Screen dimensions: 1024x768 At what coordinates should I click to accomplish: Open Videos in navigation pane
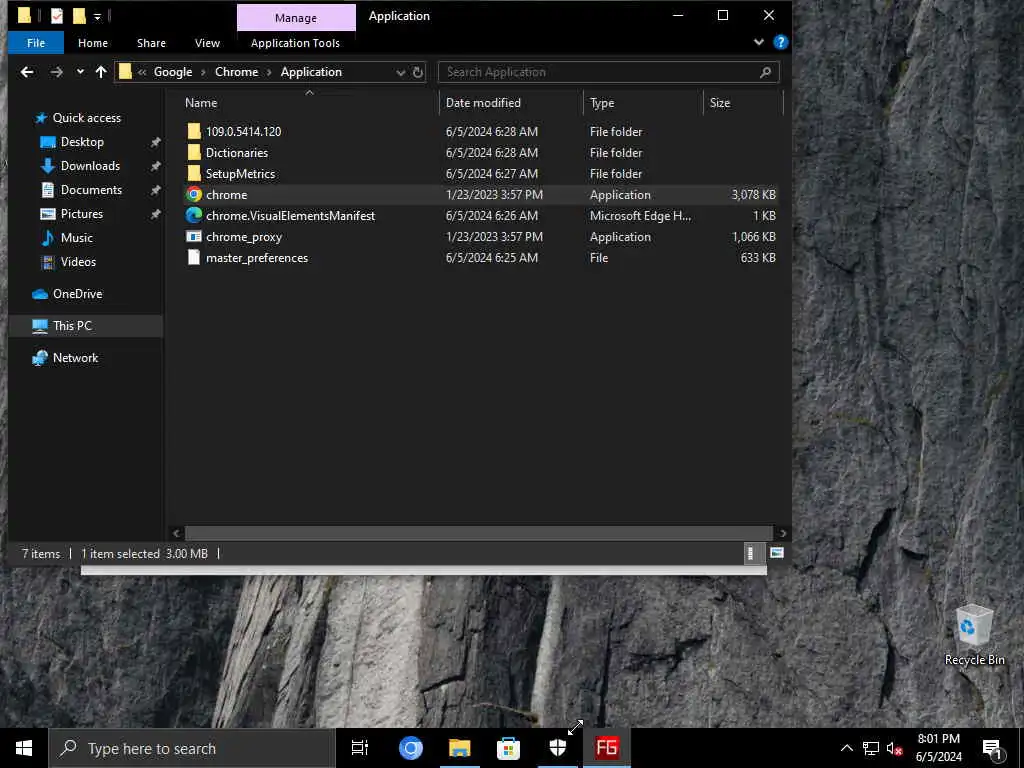click(x=78, y=261)
